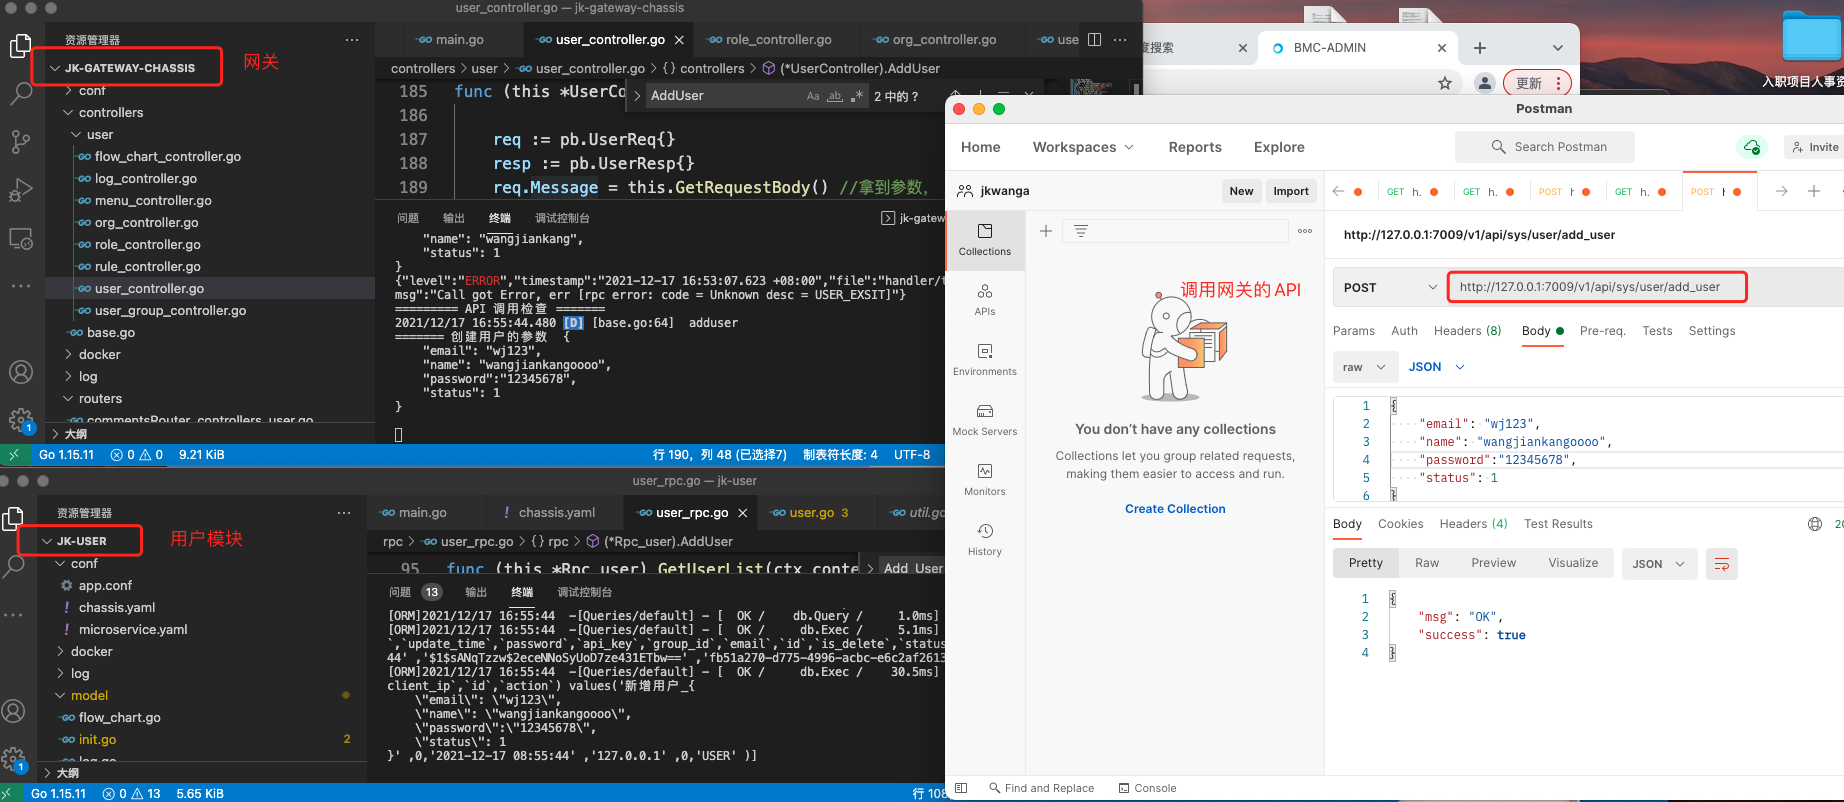Screen dimensions: 1844x802
Task: Click Import button in Postman workspace
Action: point(1291,191)
